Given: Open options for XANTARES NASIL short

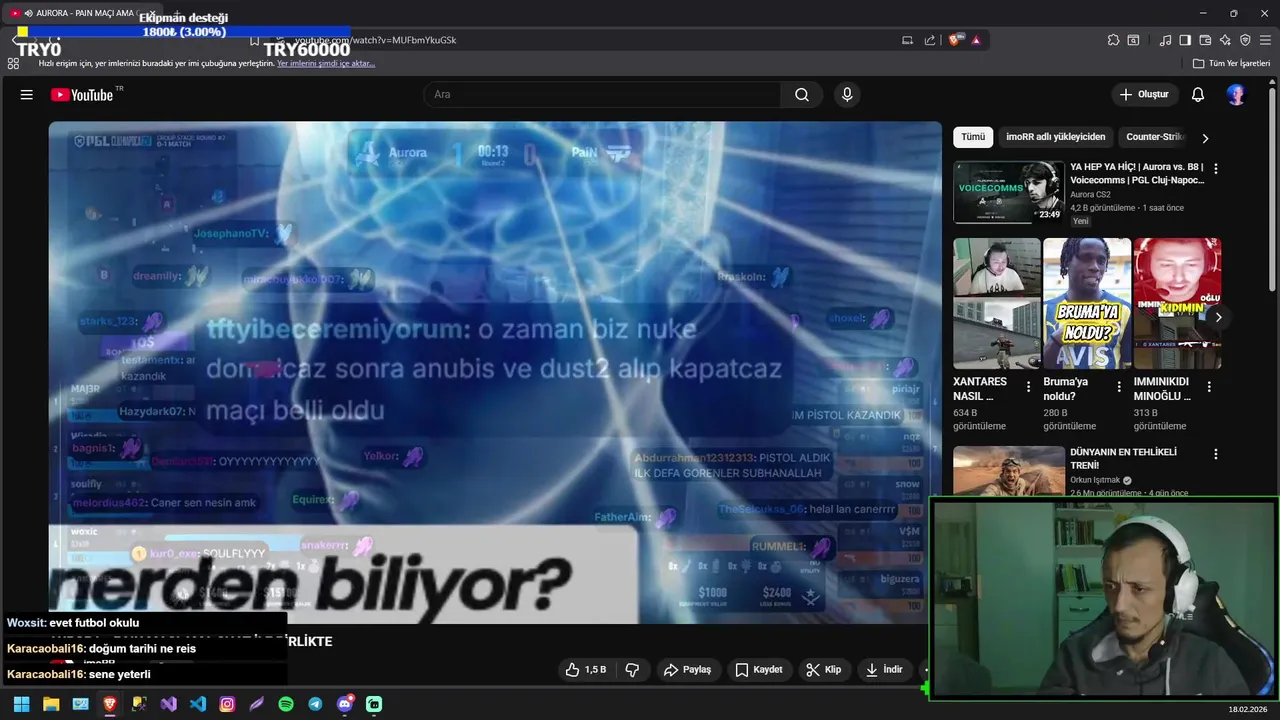Looking at the screenshot, I should (1028, 387).
